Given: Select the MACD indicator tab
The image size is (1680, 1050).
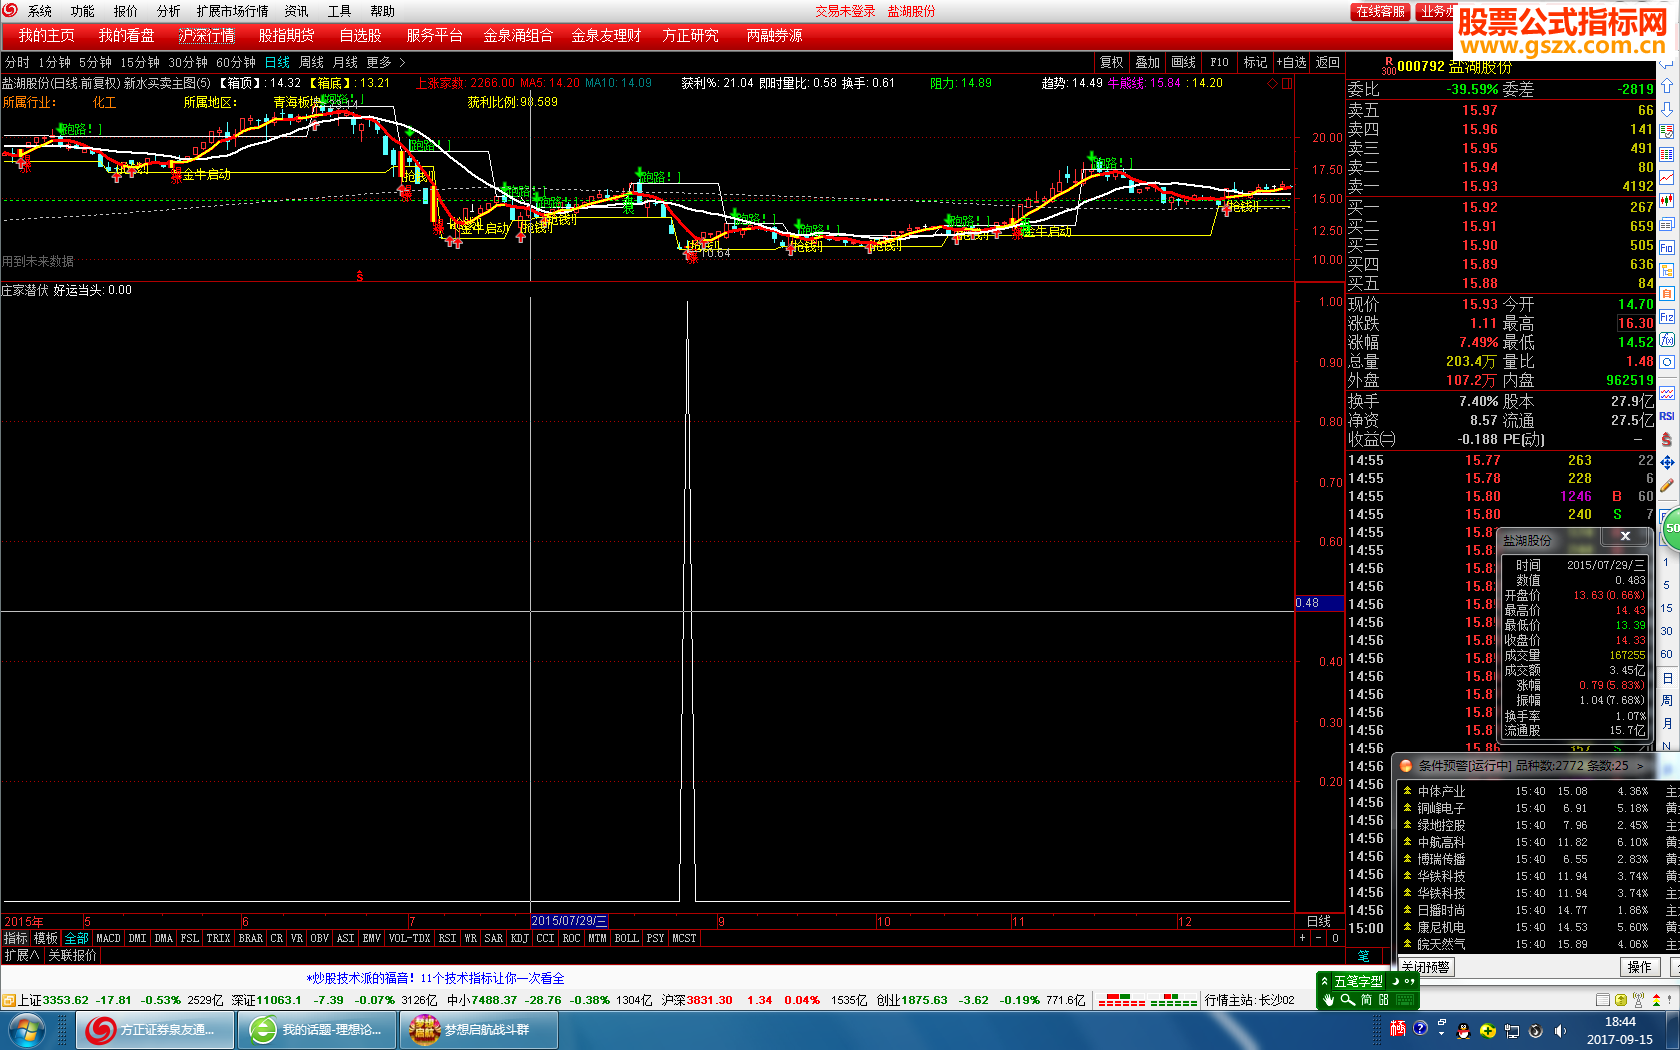Looking at the screenshot, I should point(108,938).
